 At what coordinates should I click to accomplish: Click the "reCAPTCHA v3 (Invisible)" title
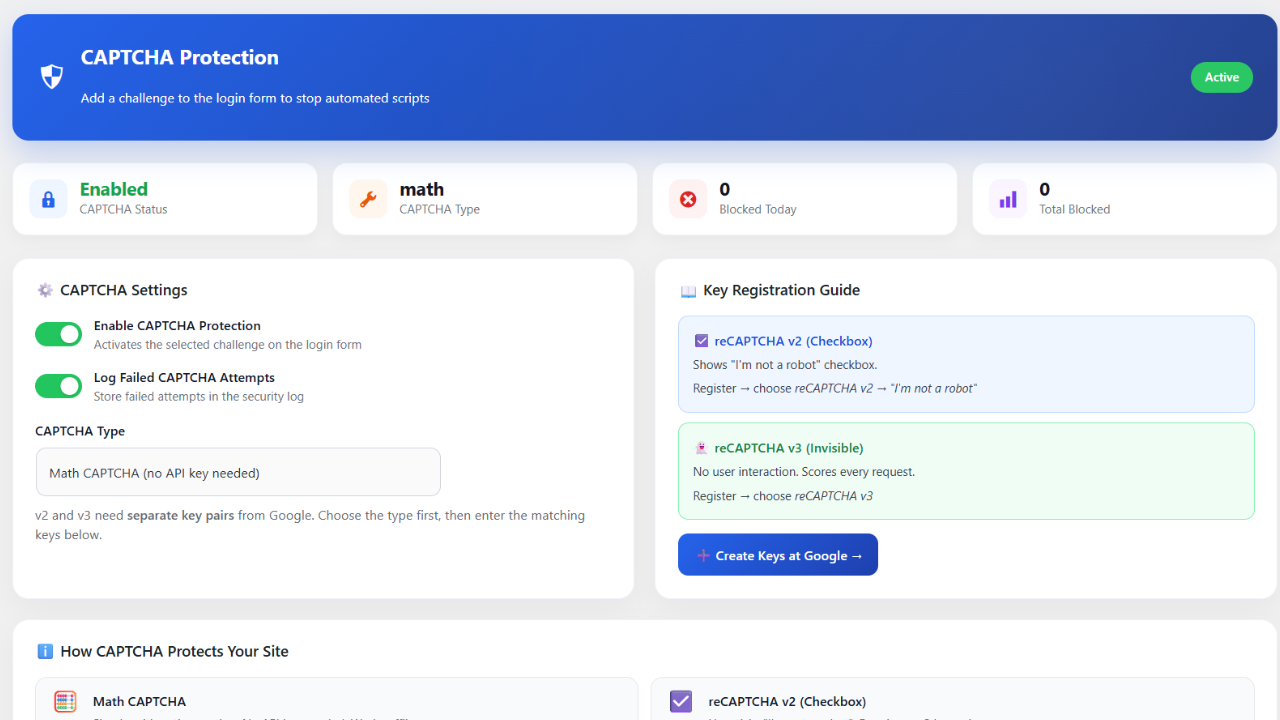tap(789, 448)
